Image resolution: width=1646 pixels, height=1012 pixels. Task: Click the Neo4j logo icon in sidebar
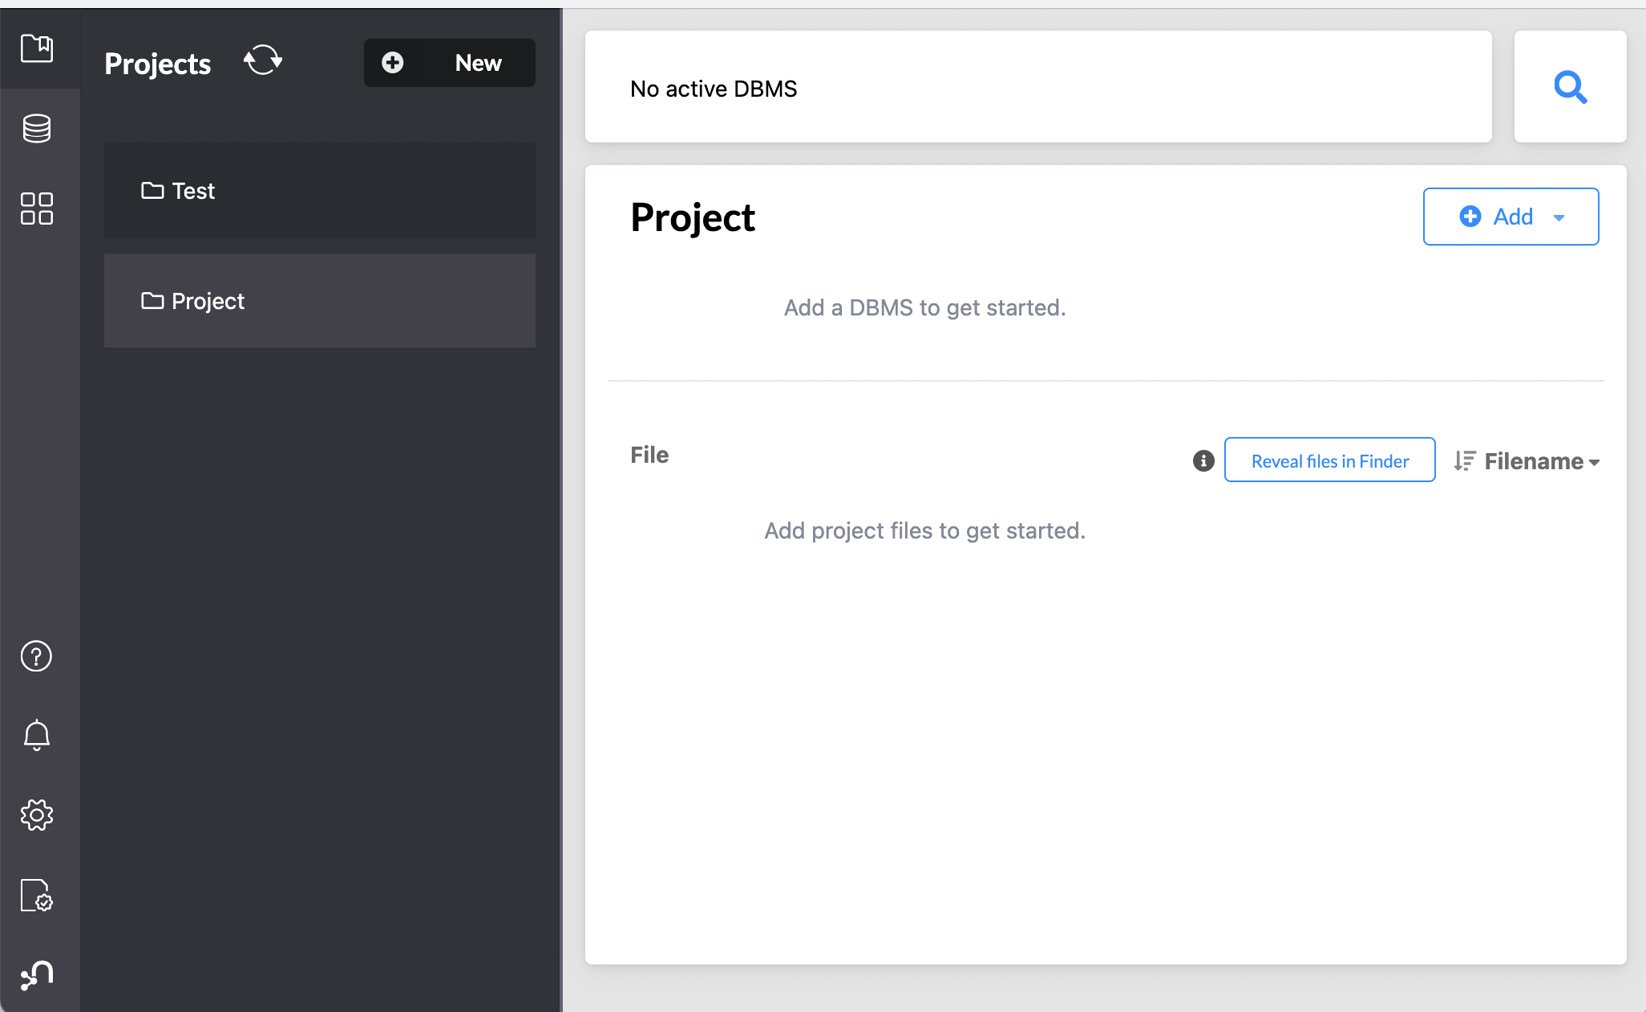coord(37,975)
